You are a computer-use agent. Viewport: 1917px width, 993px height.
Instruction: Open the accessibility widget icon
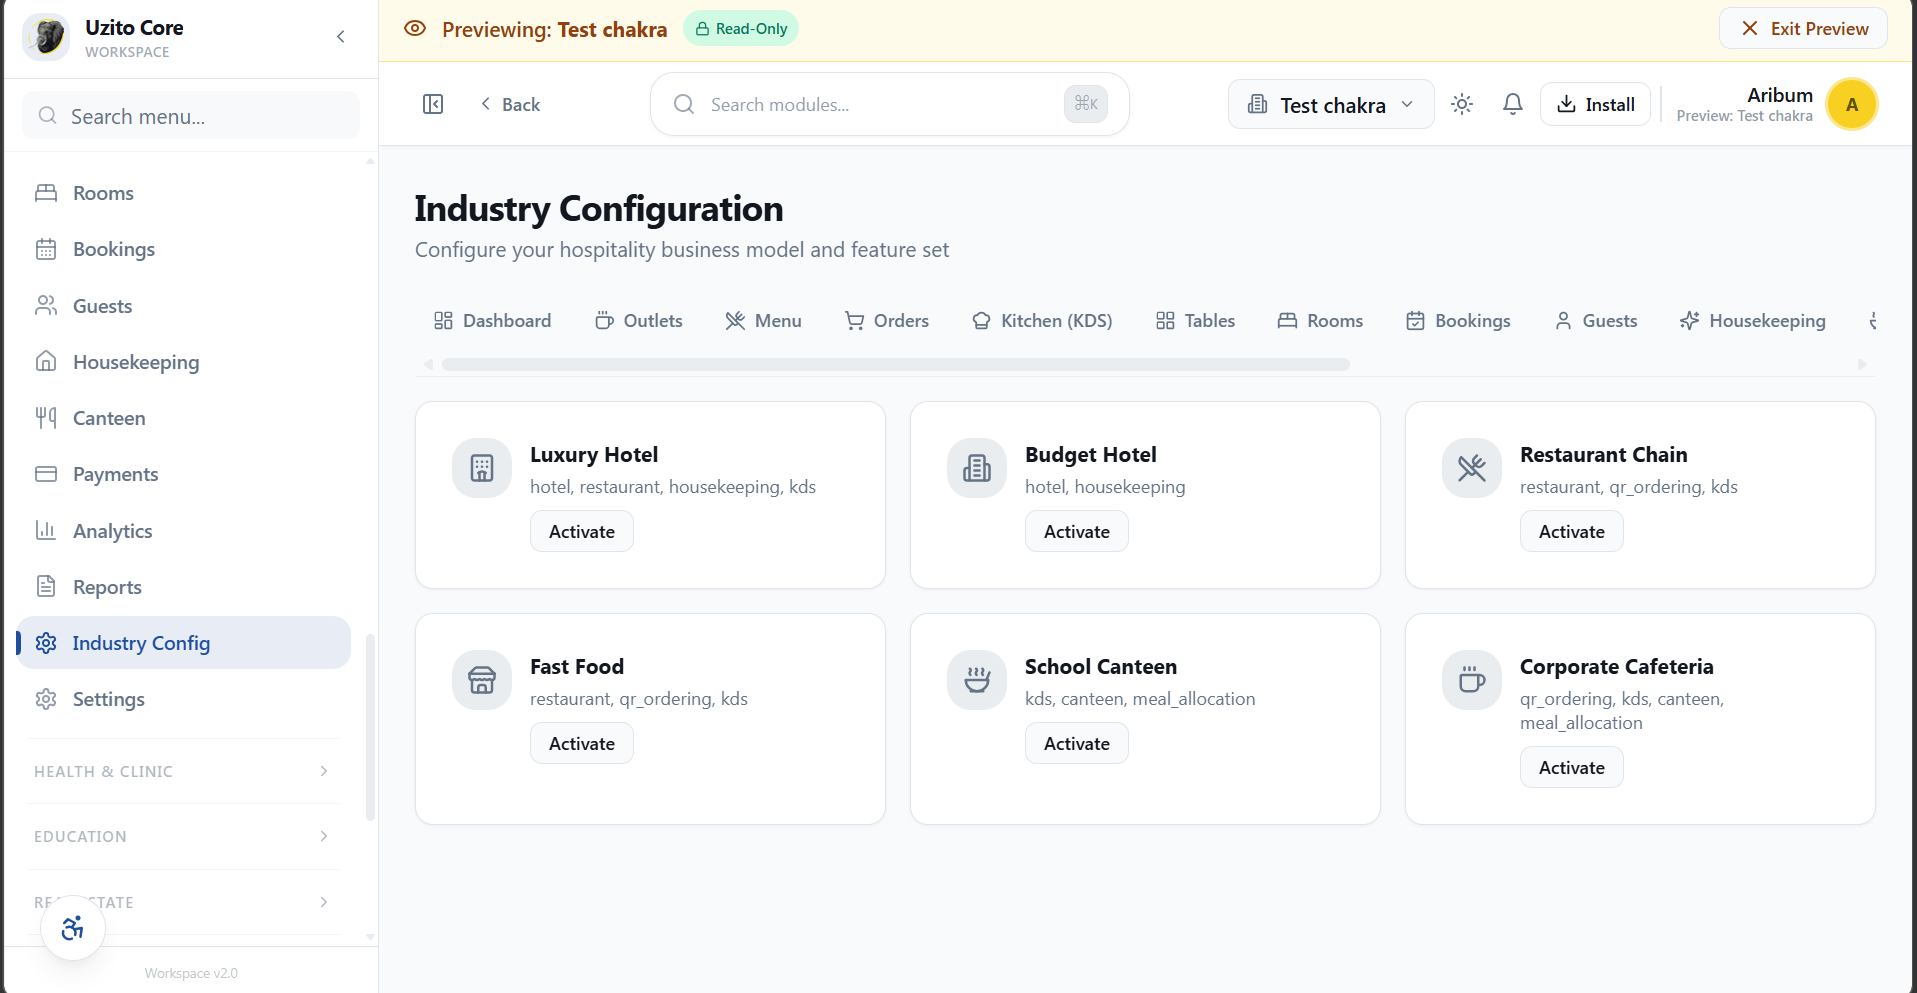click(x=73, y=928)
